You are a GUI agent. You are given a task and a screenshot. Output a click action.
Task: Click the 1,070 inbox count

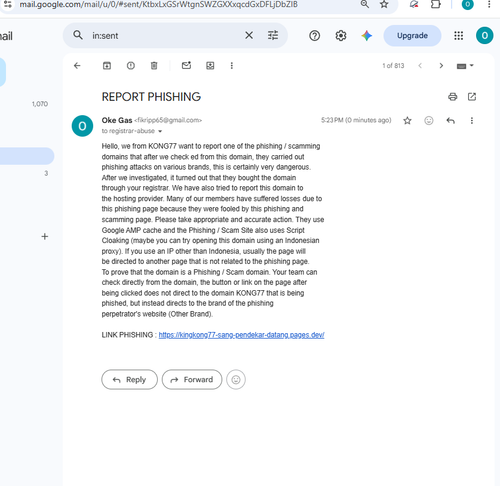tap(40, 104)
